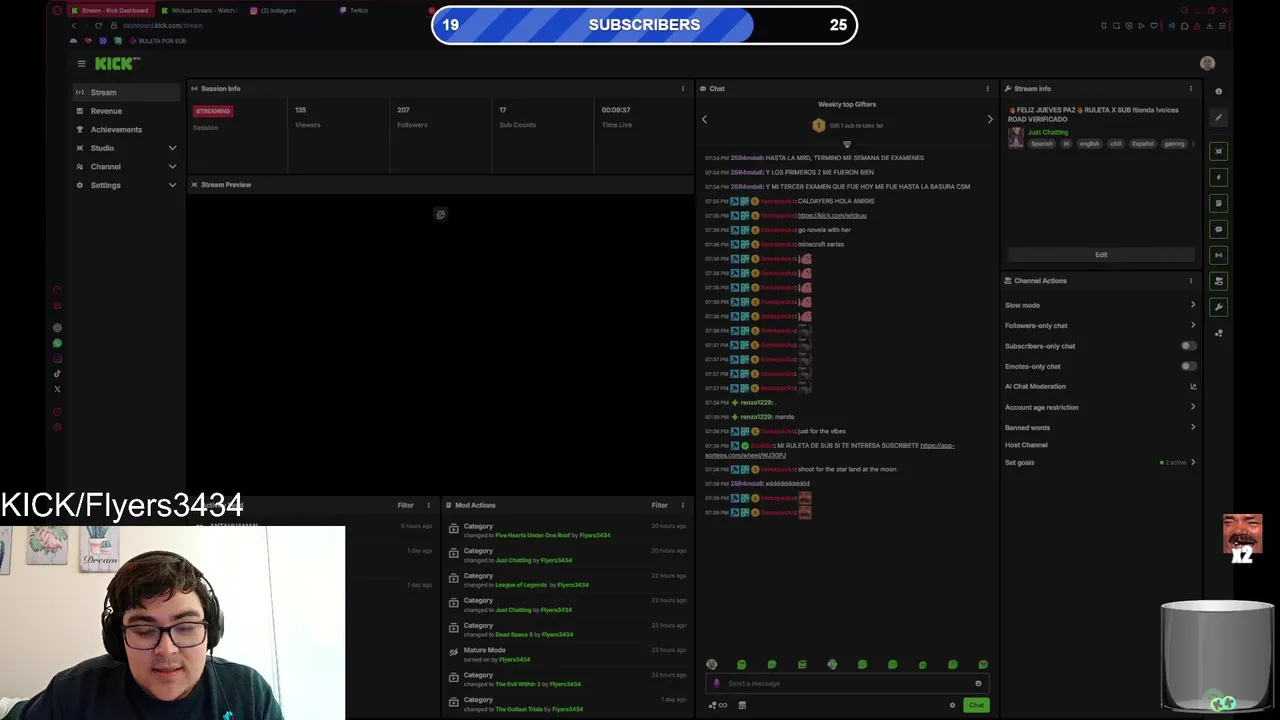
Task: Open the Stream page in the sidebar
Action: [x=126, y=92]
